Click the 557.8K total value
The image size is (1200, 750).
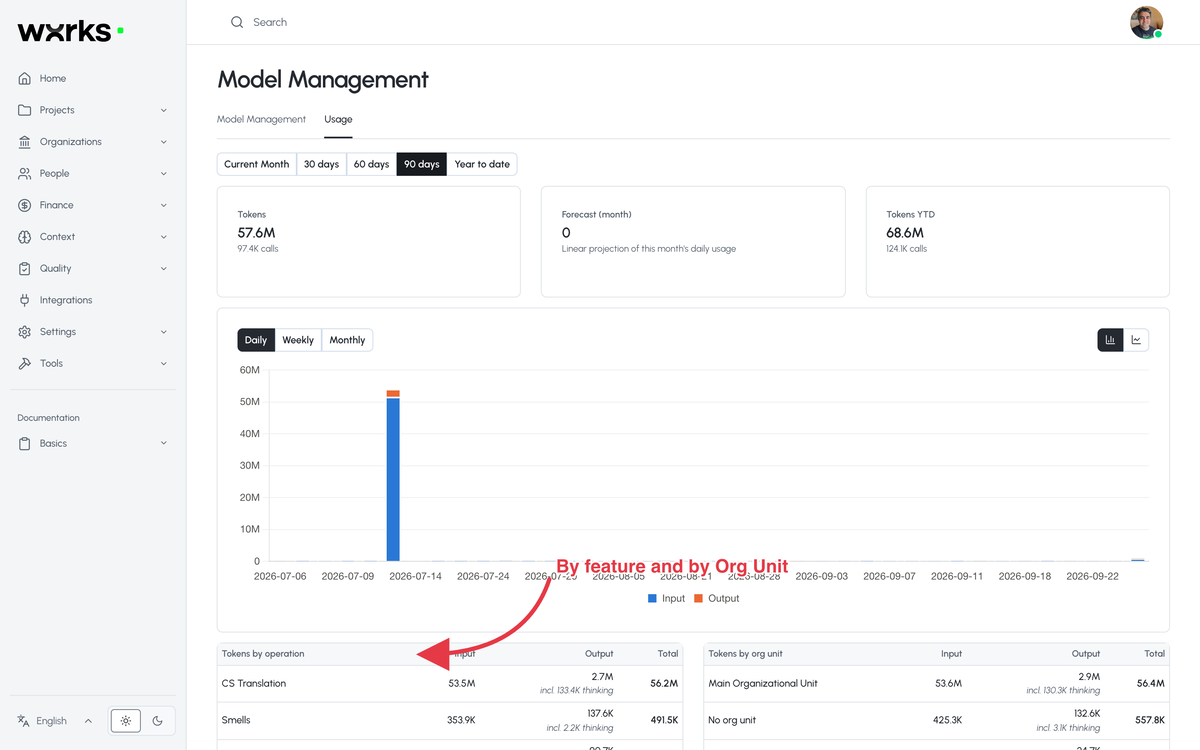[1151, 720]
